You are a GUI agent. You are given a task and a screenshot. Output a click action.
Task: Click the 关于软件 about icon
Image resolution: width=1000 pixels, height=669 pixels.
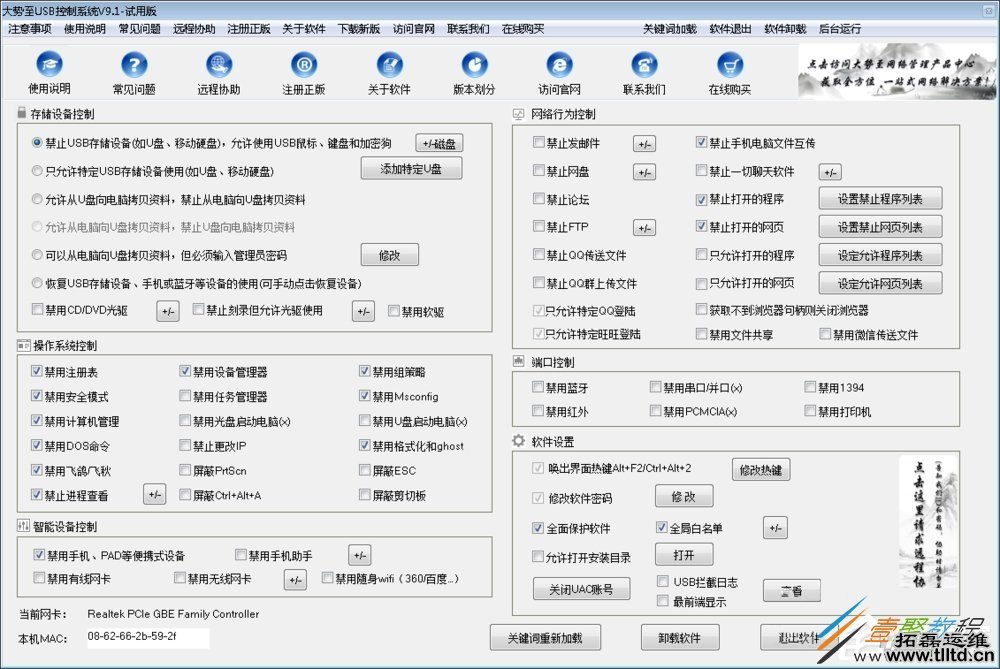point(390,70)
